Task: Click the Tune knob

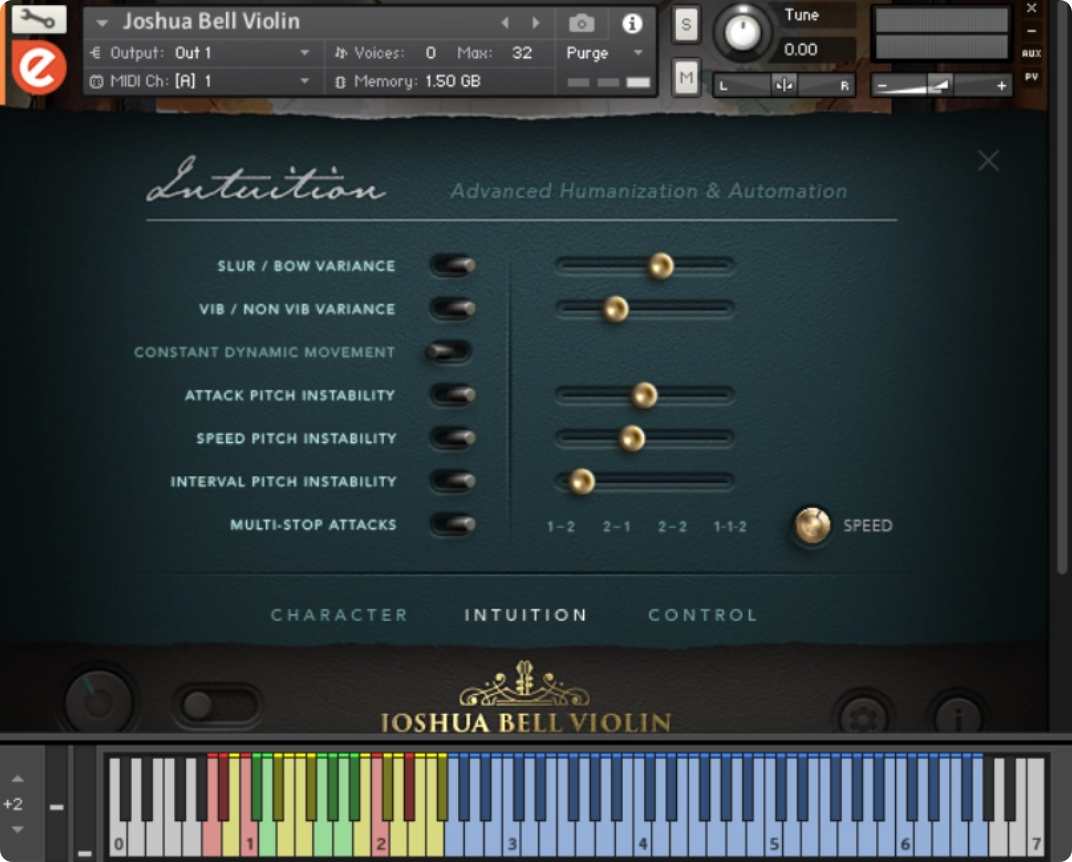Action: (x=742, y=32)
